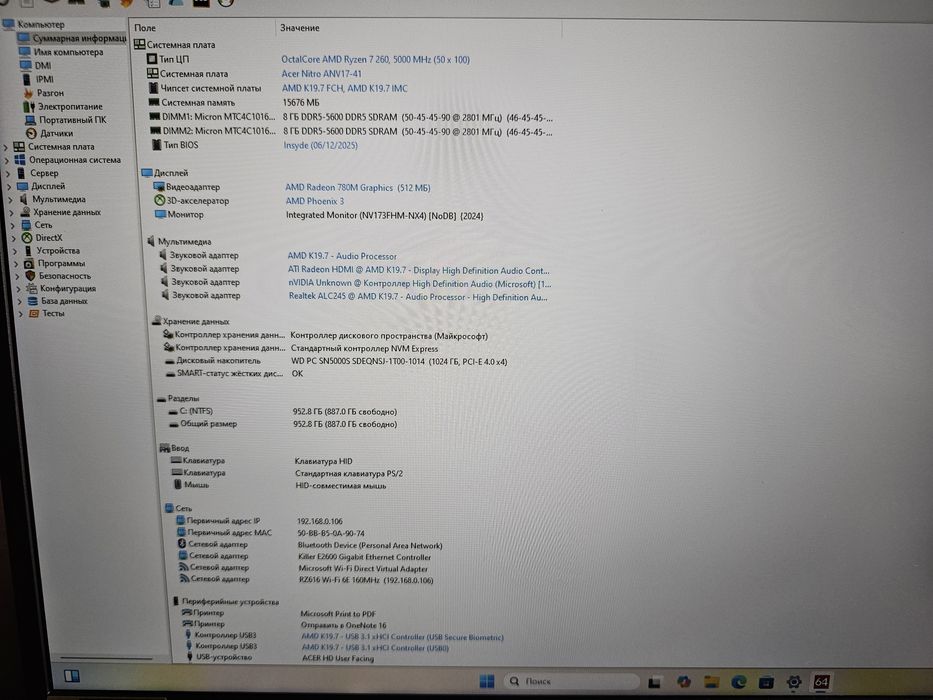Screen dimensions: 933x700
Task: Select the Клавиатура HID row
Action: tap(262, 461)
